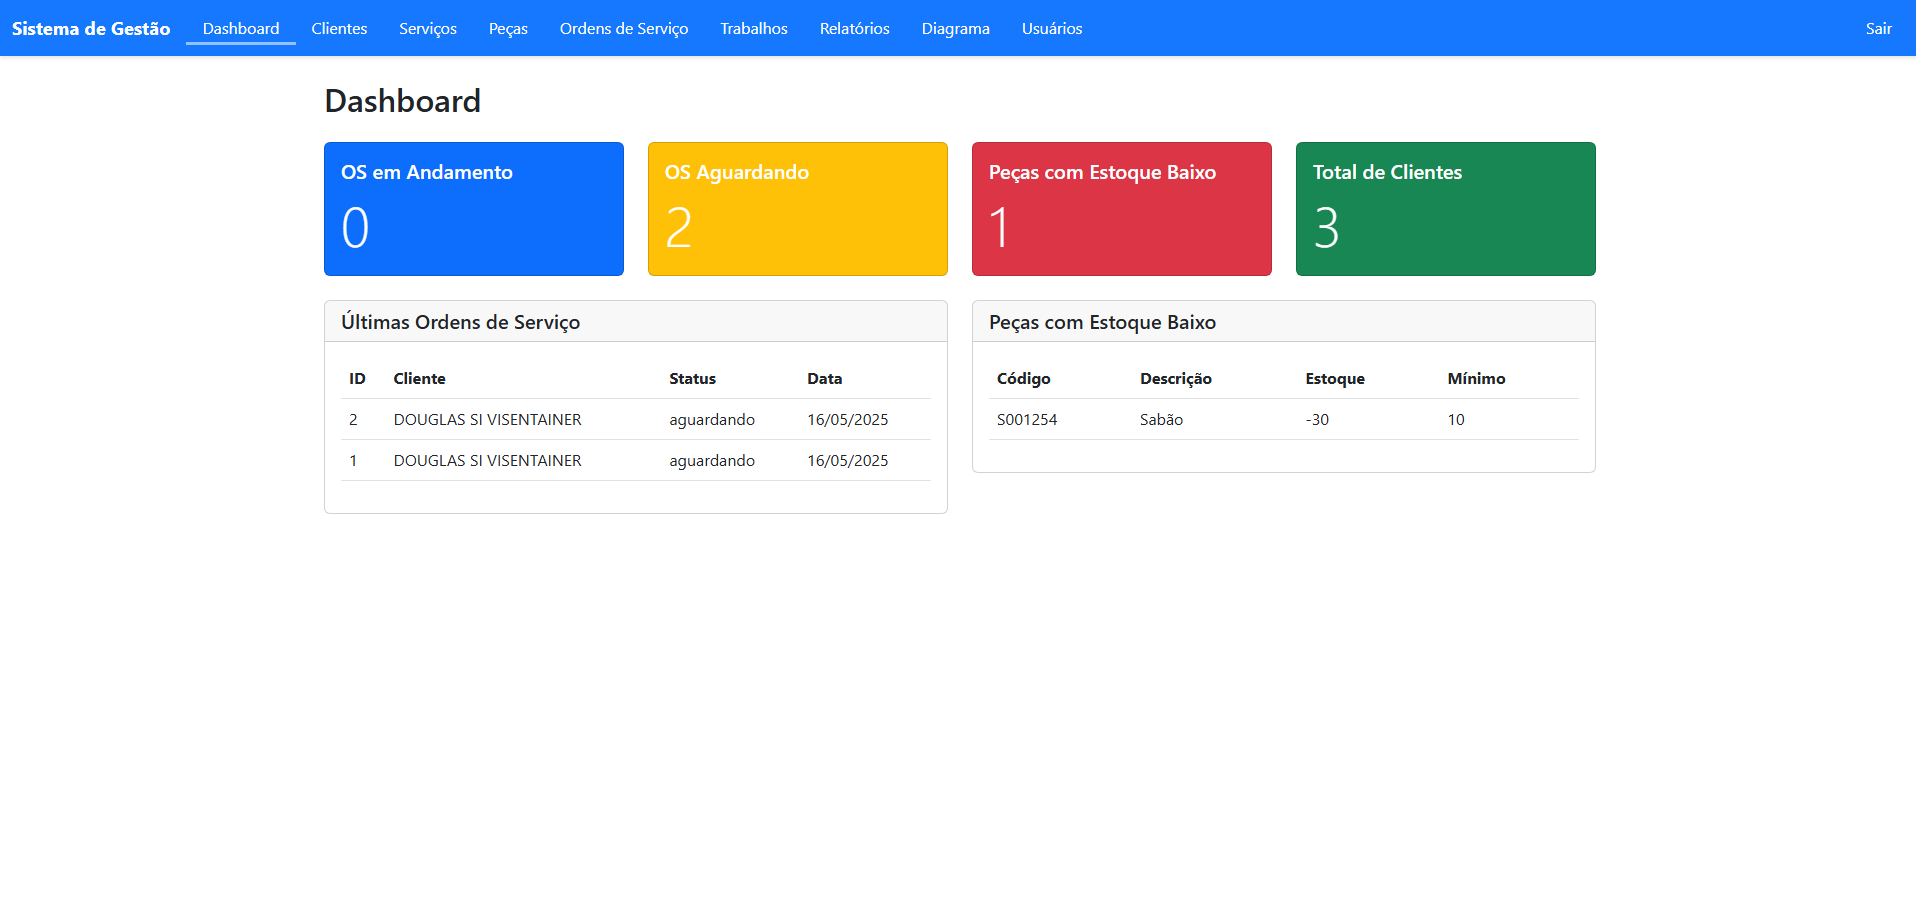1916x907 pixels.
Task: Go to the Diagrama page
Action: 956,28
